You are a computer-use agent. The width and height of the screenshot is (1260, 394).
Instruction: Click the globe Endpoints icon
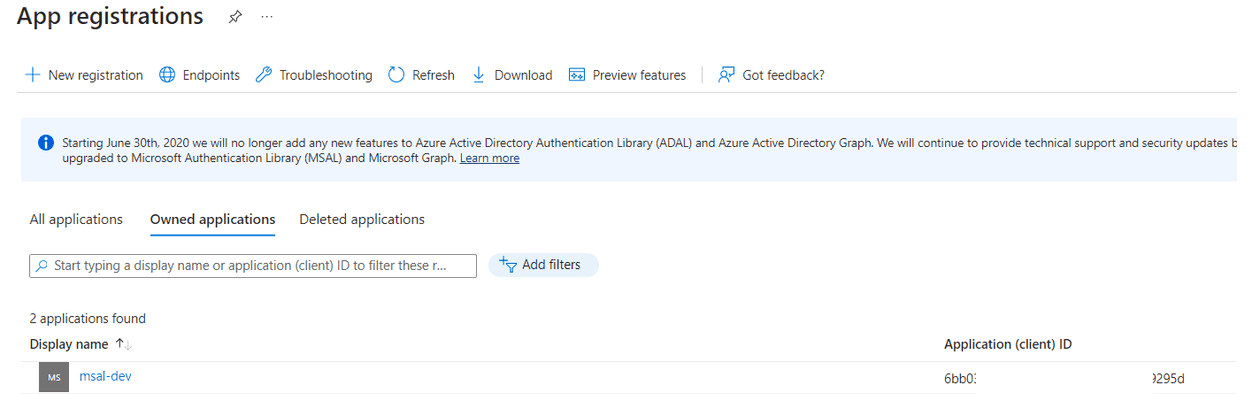tap(167, 75)
